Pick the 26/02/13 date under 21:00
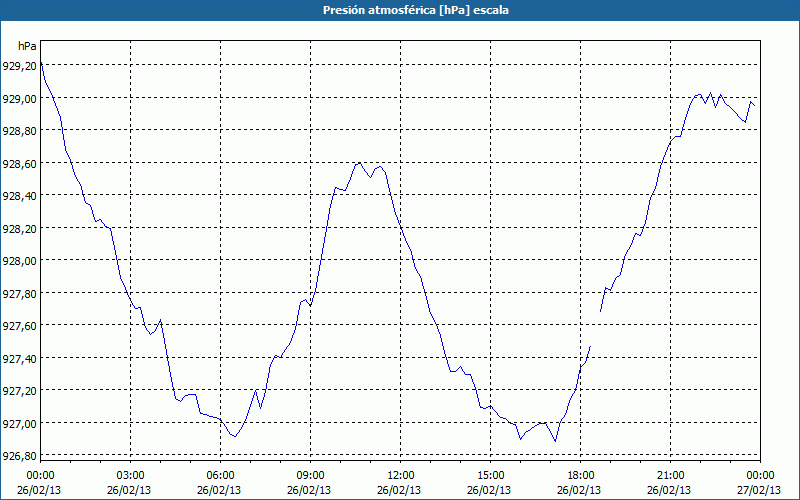 click(x=669, y=490)
